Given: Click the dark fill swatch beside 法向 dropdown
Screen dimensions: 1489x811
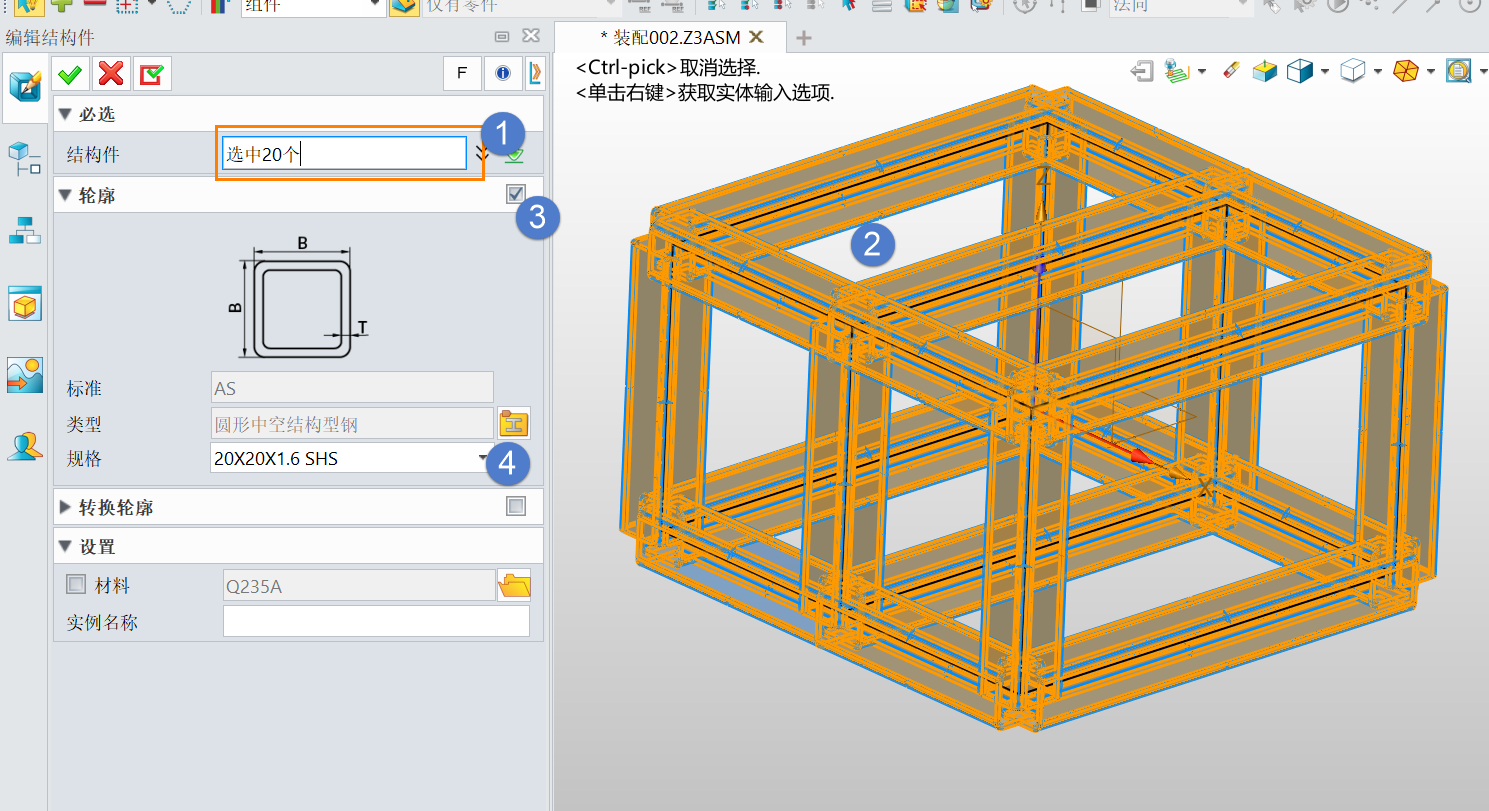Looking at the screenshot, I should 1091,5.
